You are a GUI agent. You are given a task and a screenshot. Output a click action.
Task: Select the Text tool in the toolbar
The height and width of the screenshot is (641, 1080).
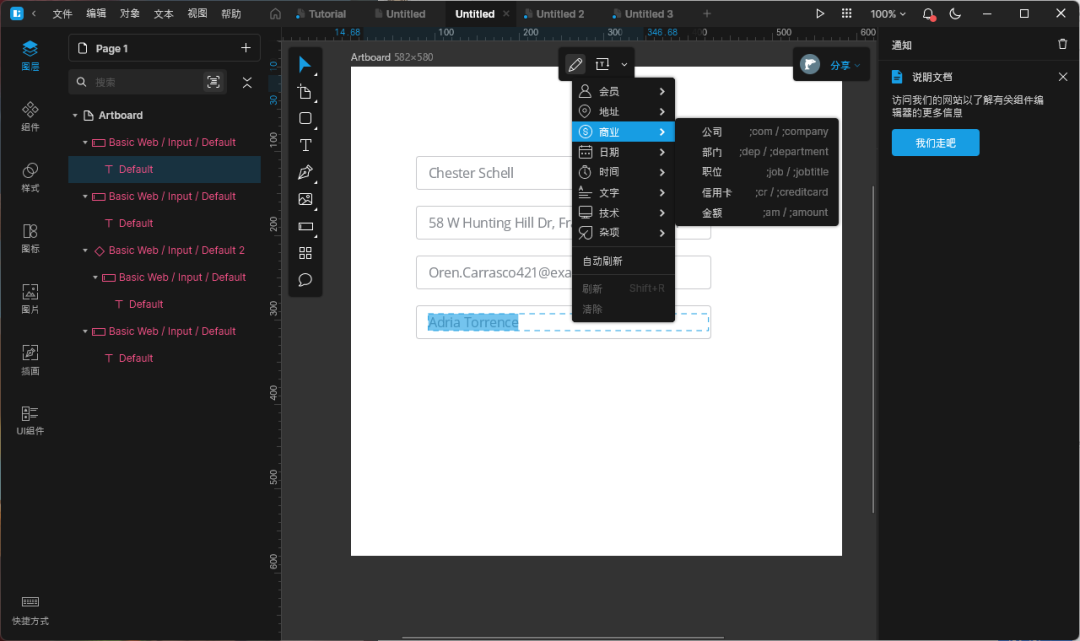[x=306, y=146]
